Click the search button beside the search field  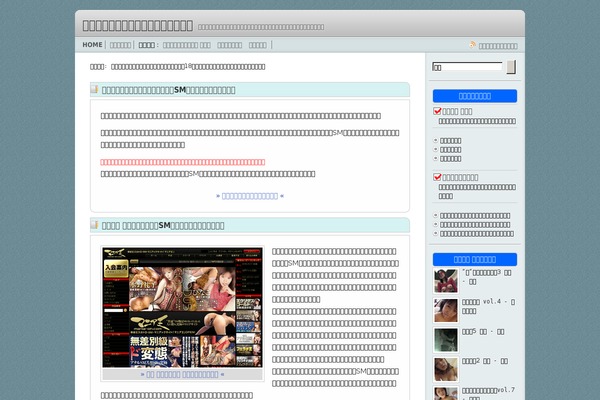click(511, 67)
